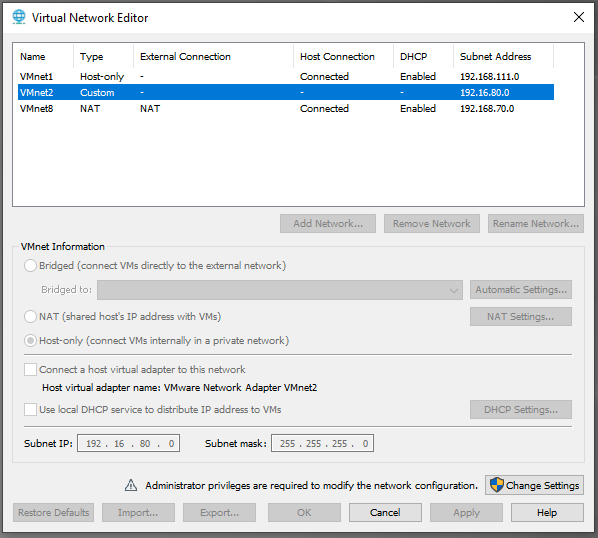
Task: Click the Cancel button
Action: tap(385, 512)
